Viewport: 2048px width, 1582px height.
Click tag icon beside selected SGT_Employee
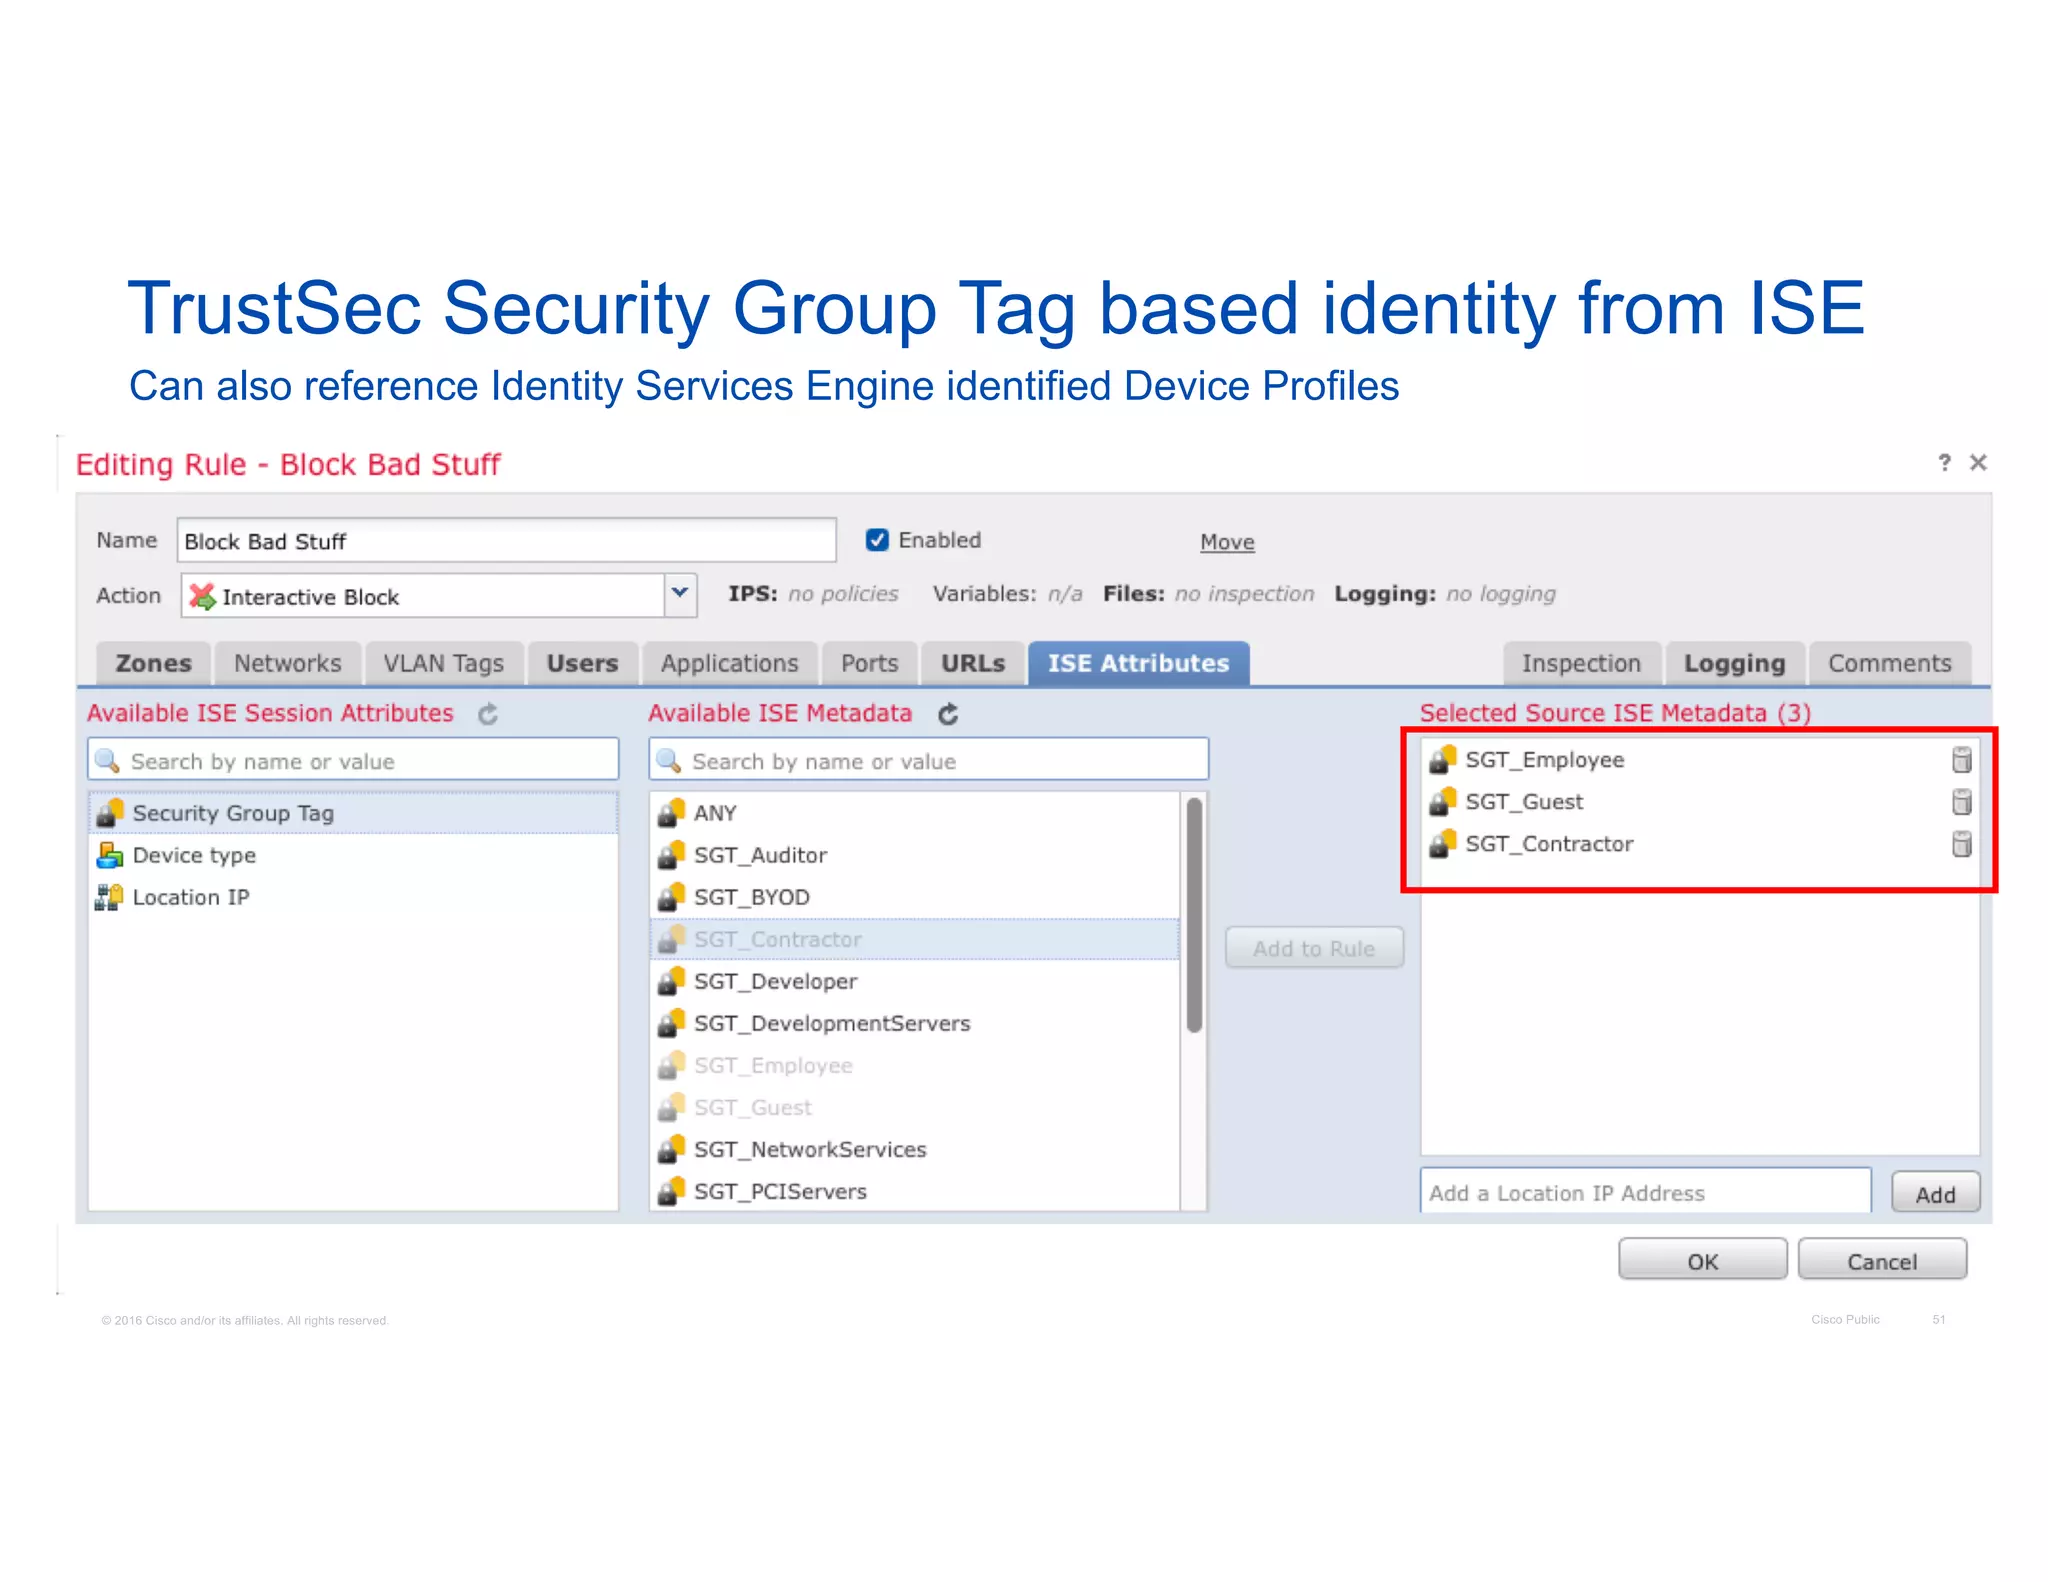click(1443, 760)
